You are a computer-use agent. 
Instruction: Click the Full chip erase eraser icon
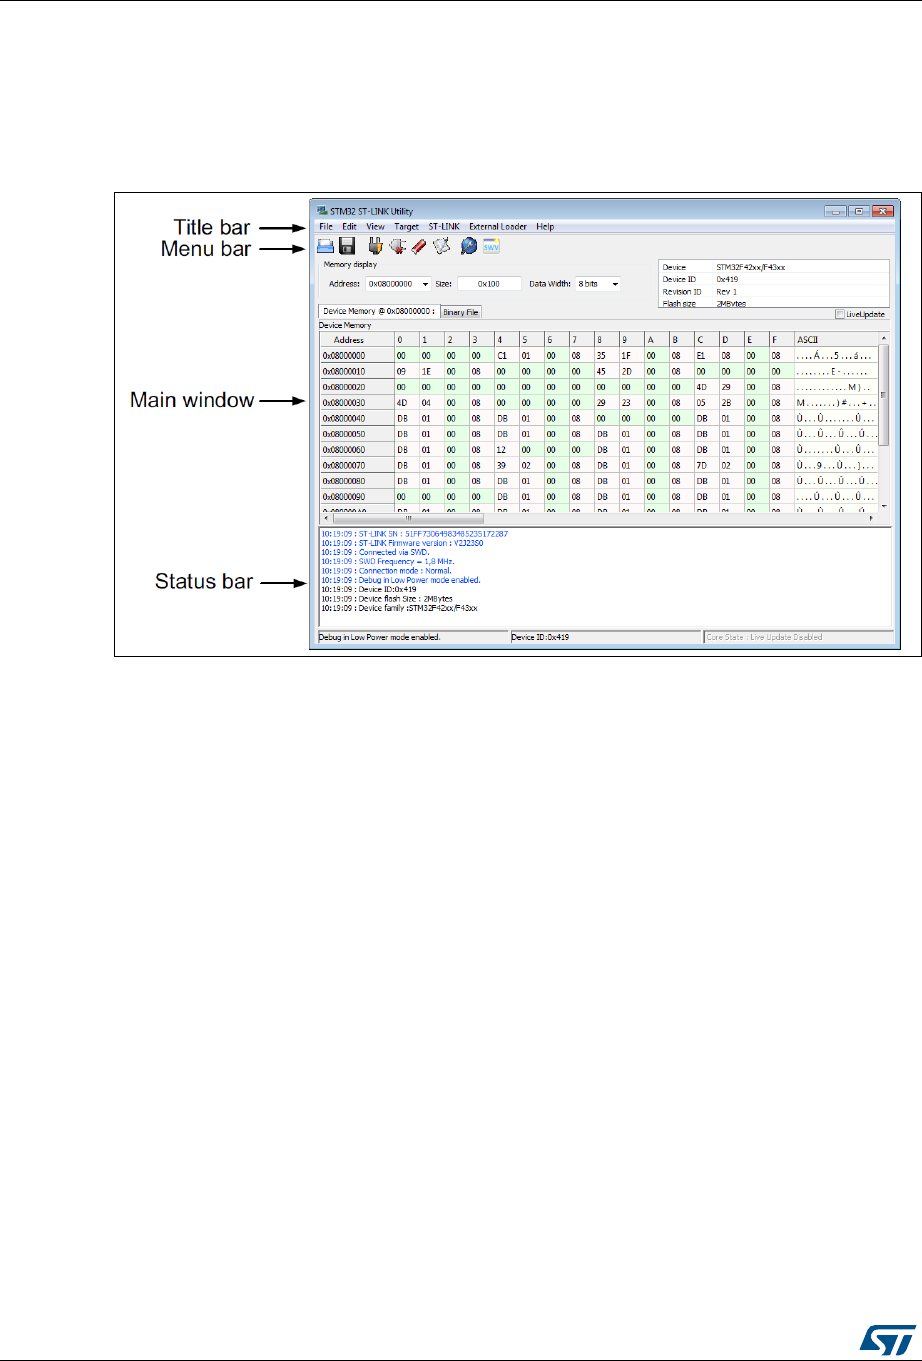(x=419, y=245)
